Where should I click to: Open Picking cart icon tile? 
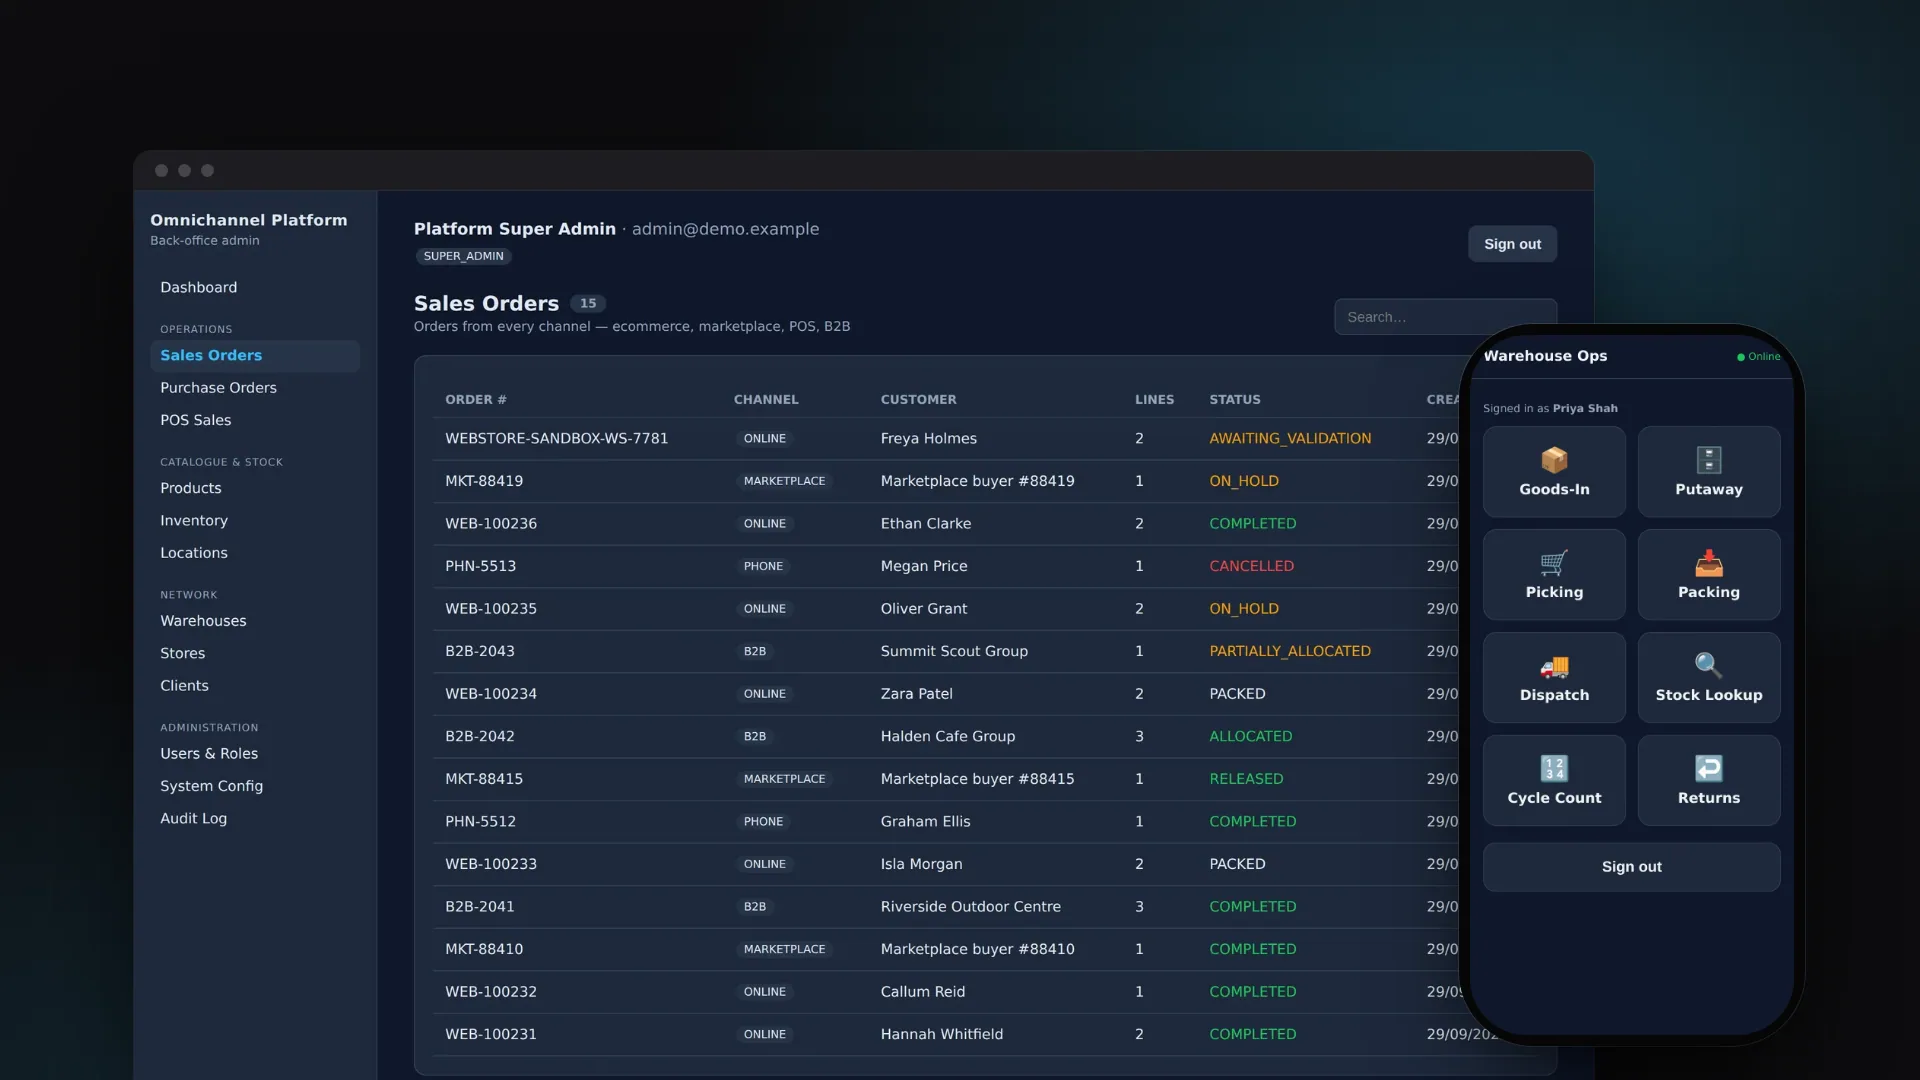(1554, 575)
